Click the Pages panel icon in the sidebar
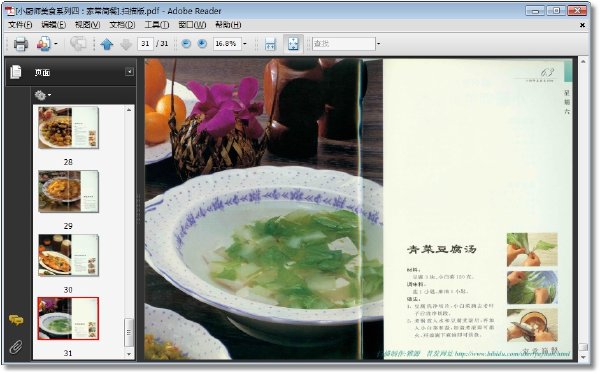The height and width of the screenshot is (374, 600). click(16, 72)
